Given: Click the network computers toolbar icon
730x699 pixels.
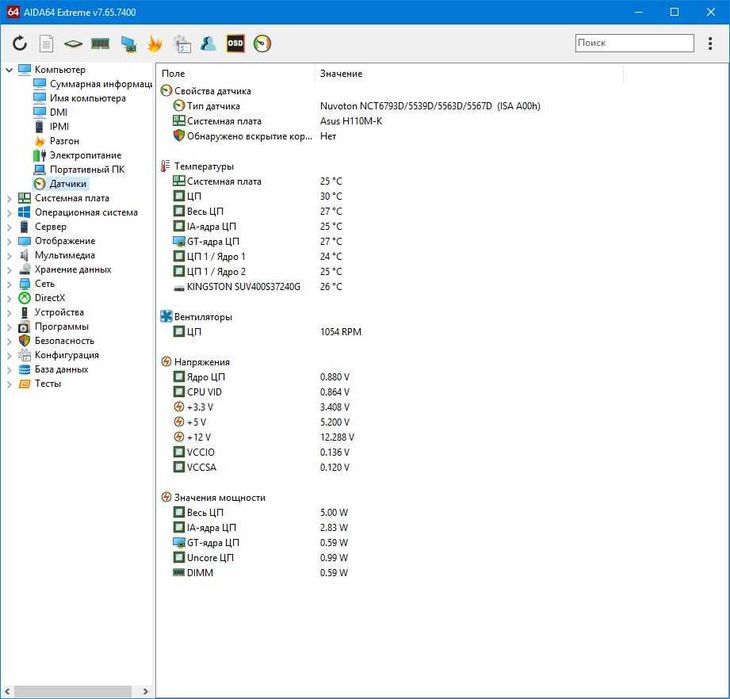Looking at the screenshot, I should 128,44.
